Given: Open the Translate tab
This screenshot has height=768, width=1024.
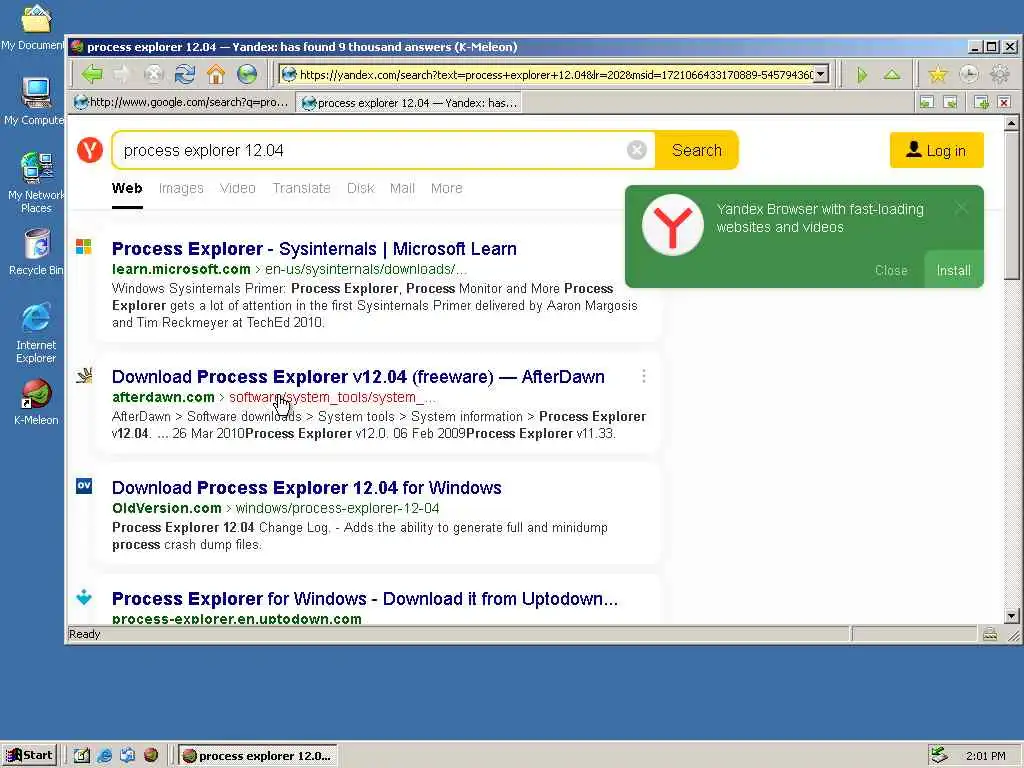Looking at the screenshot, I should (x=301, y=188).
